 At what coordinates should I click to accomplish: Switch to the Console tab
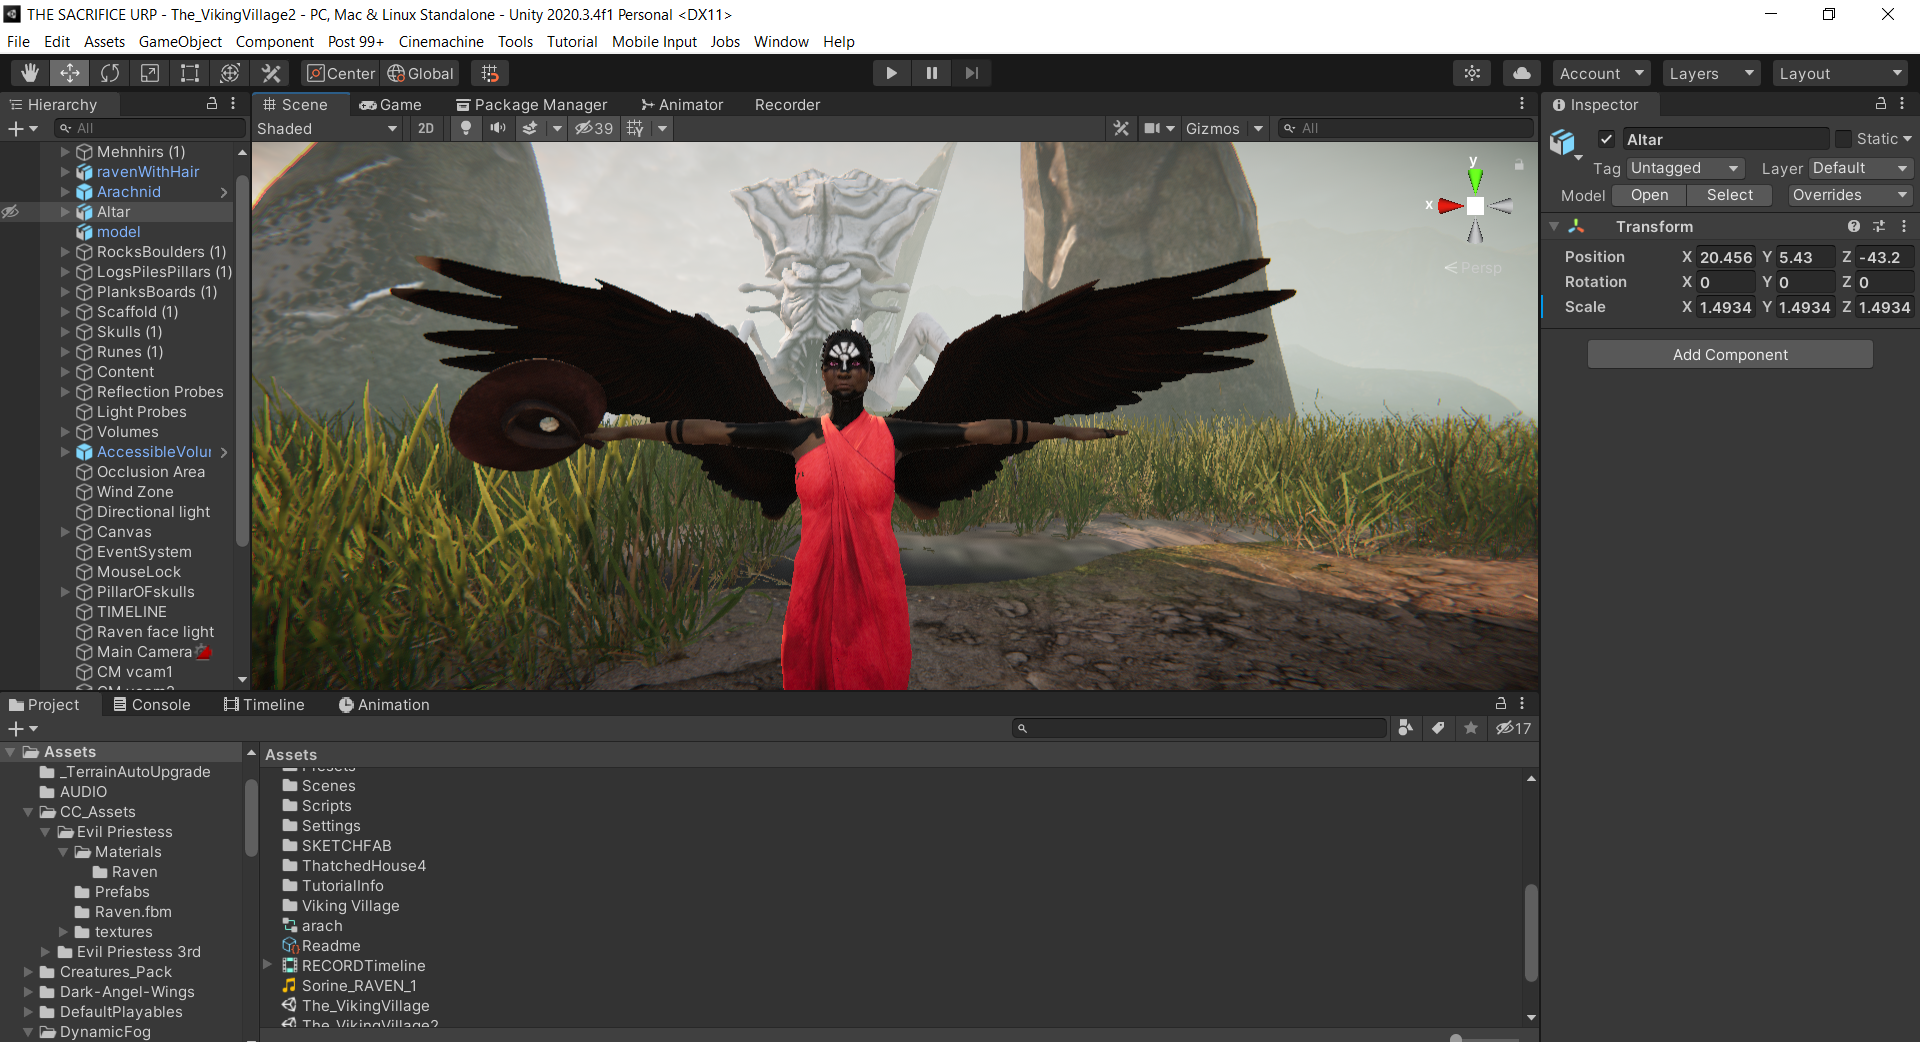pos(151,704)
